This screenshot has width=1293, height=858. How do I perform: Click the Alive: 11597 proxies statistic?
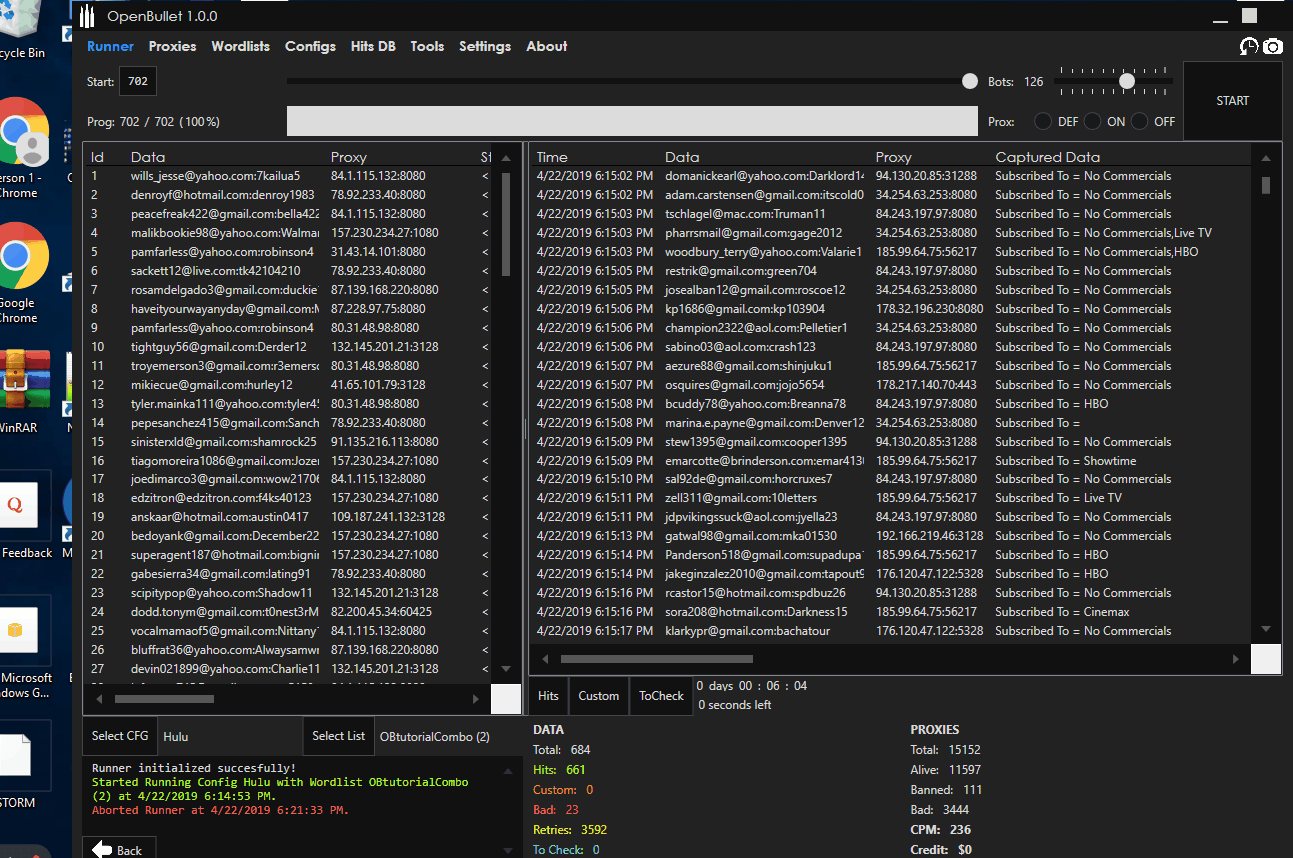click(946, 770)
